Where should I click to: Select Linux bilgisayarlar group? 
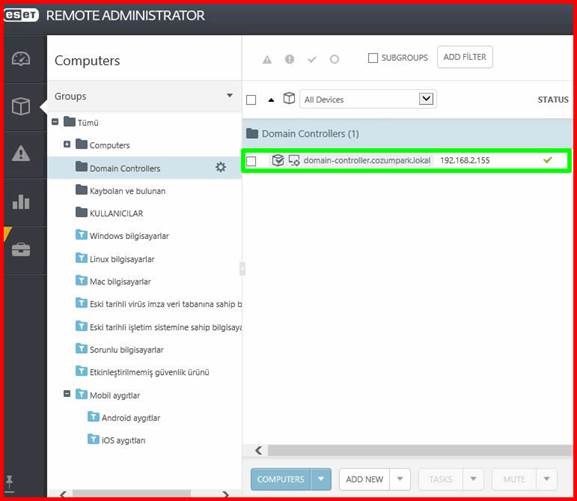click(122, 259)
